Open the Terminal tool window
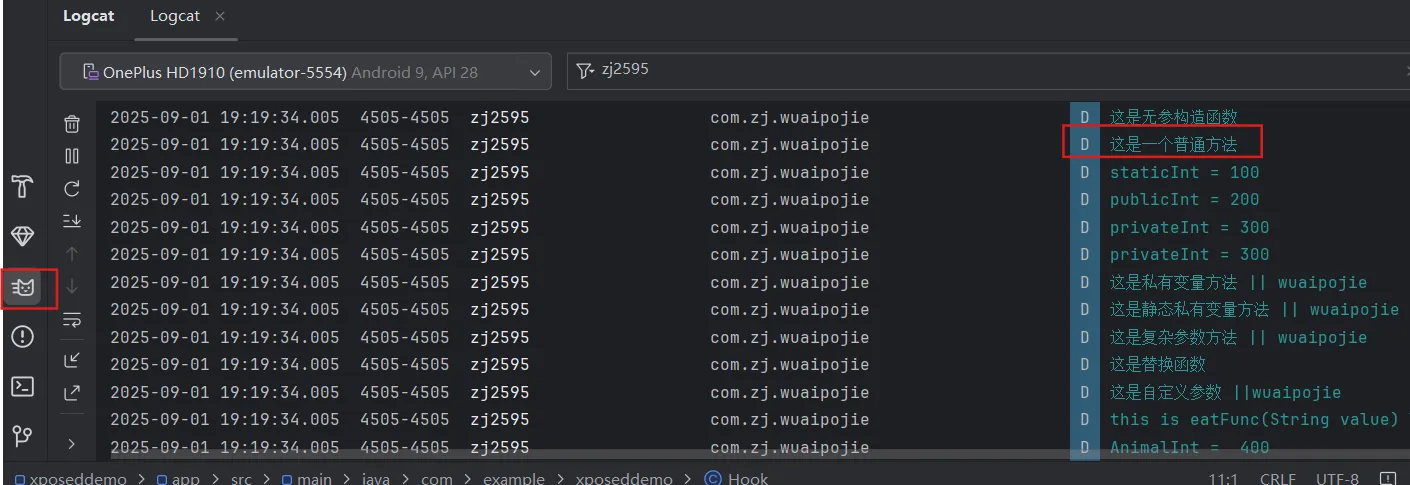Viewport: 1410px width, 485px height. pos(22,386)
